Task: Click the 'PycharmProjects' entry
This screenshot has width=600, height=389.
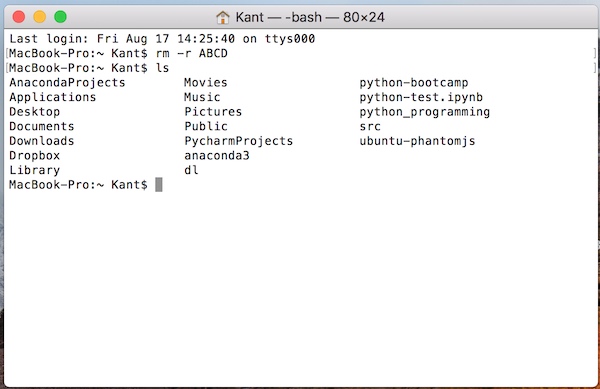Action: point(238,141)
